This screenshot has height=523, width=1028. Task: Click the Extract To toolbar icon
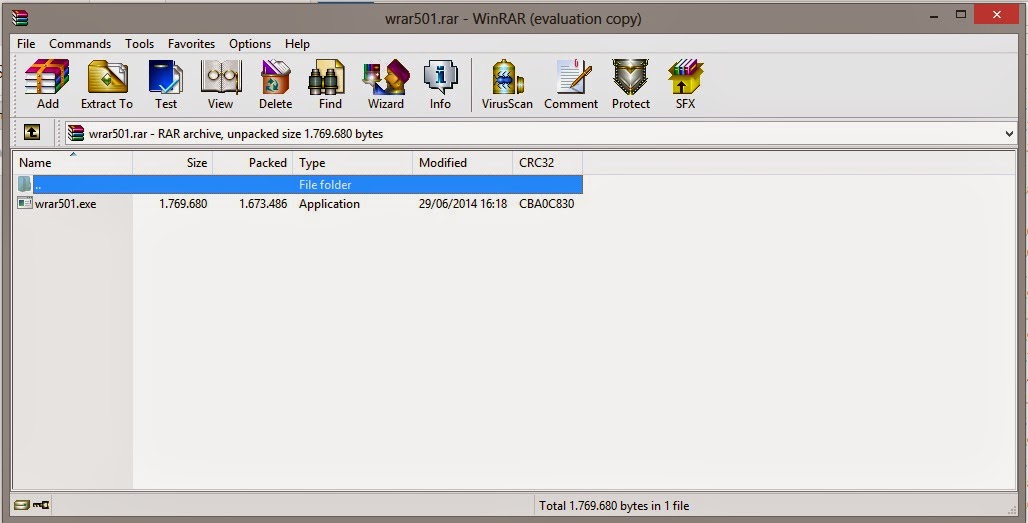pyautogui.click(x=107, y=84)
